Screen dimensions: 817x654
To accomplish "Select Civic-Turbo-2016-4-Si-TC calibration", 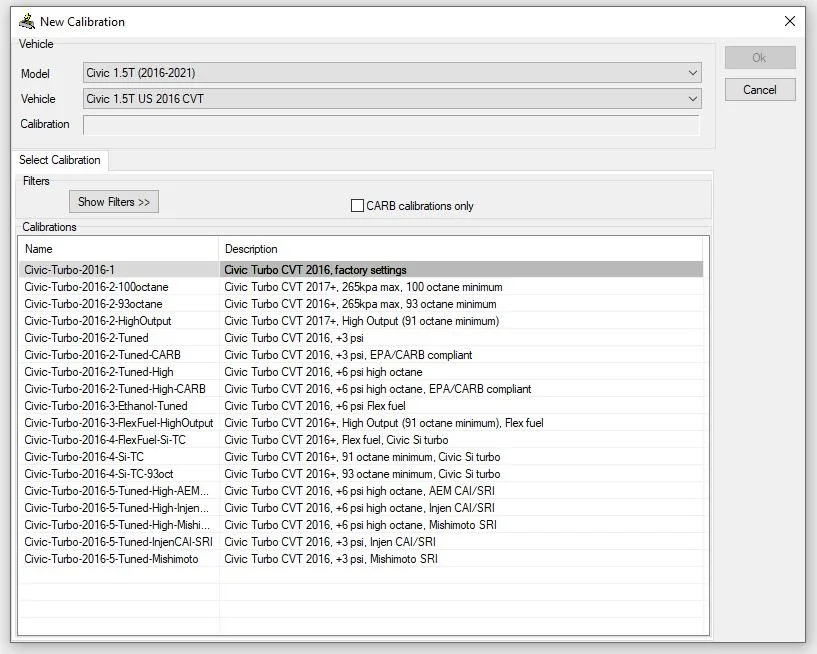I will coord(361,457).
